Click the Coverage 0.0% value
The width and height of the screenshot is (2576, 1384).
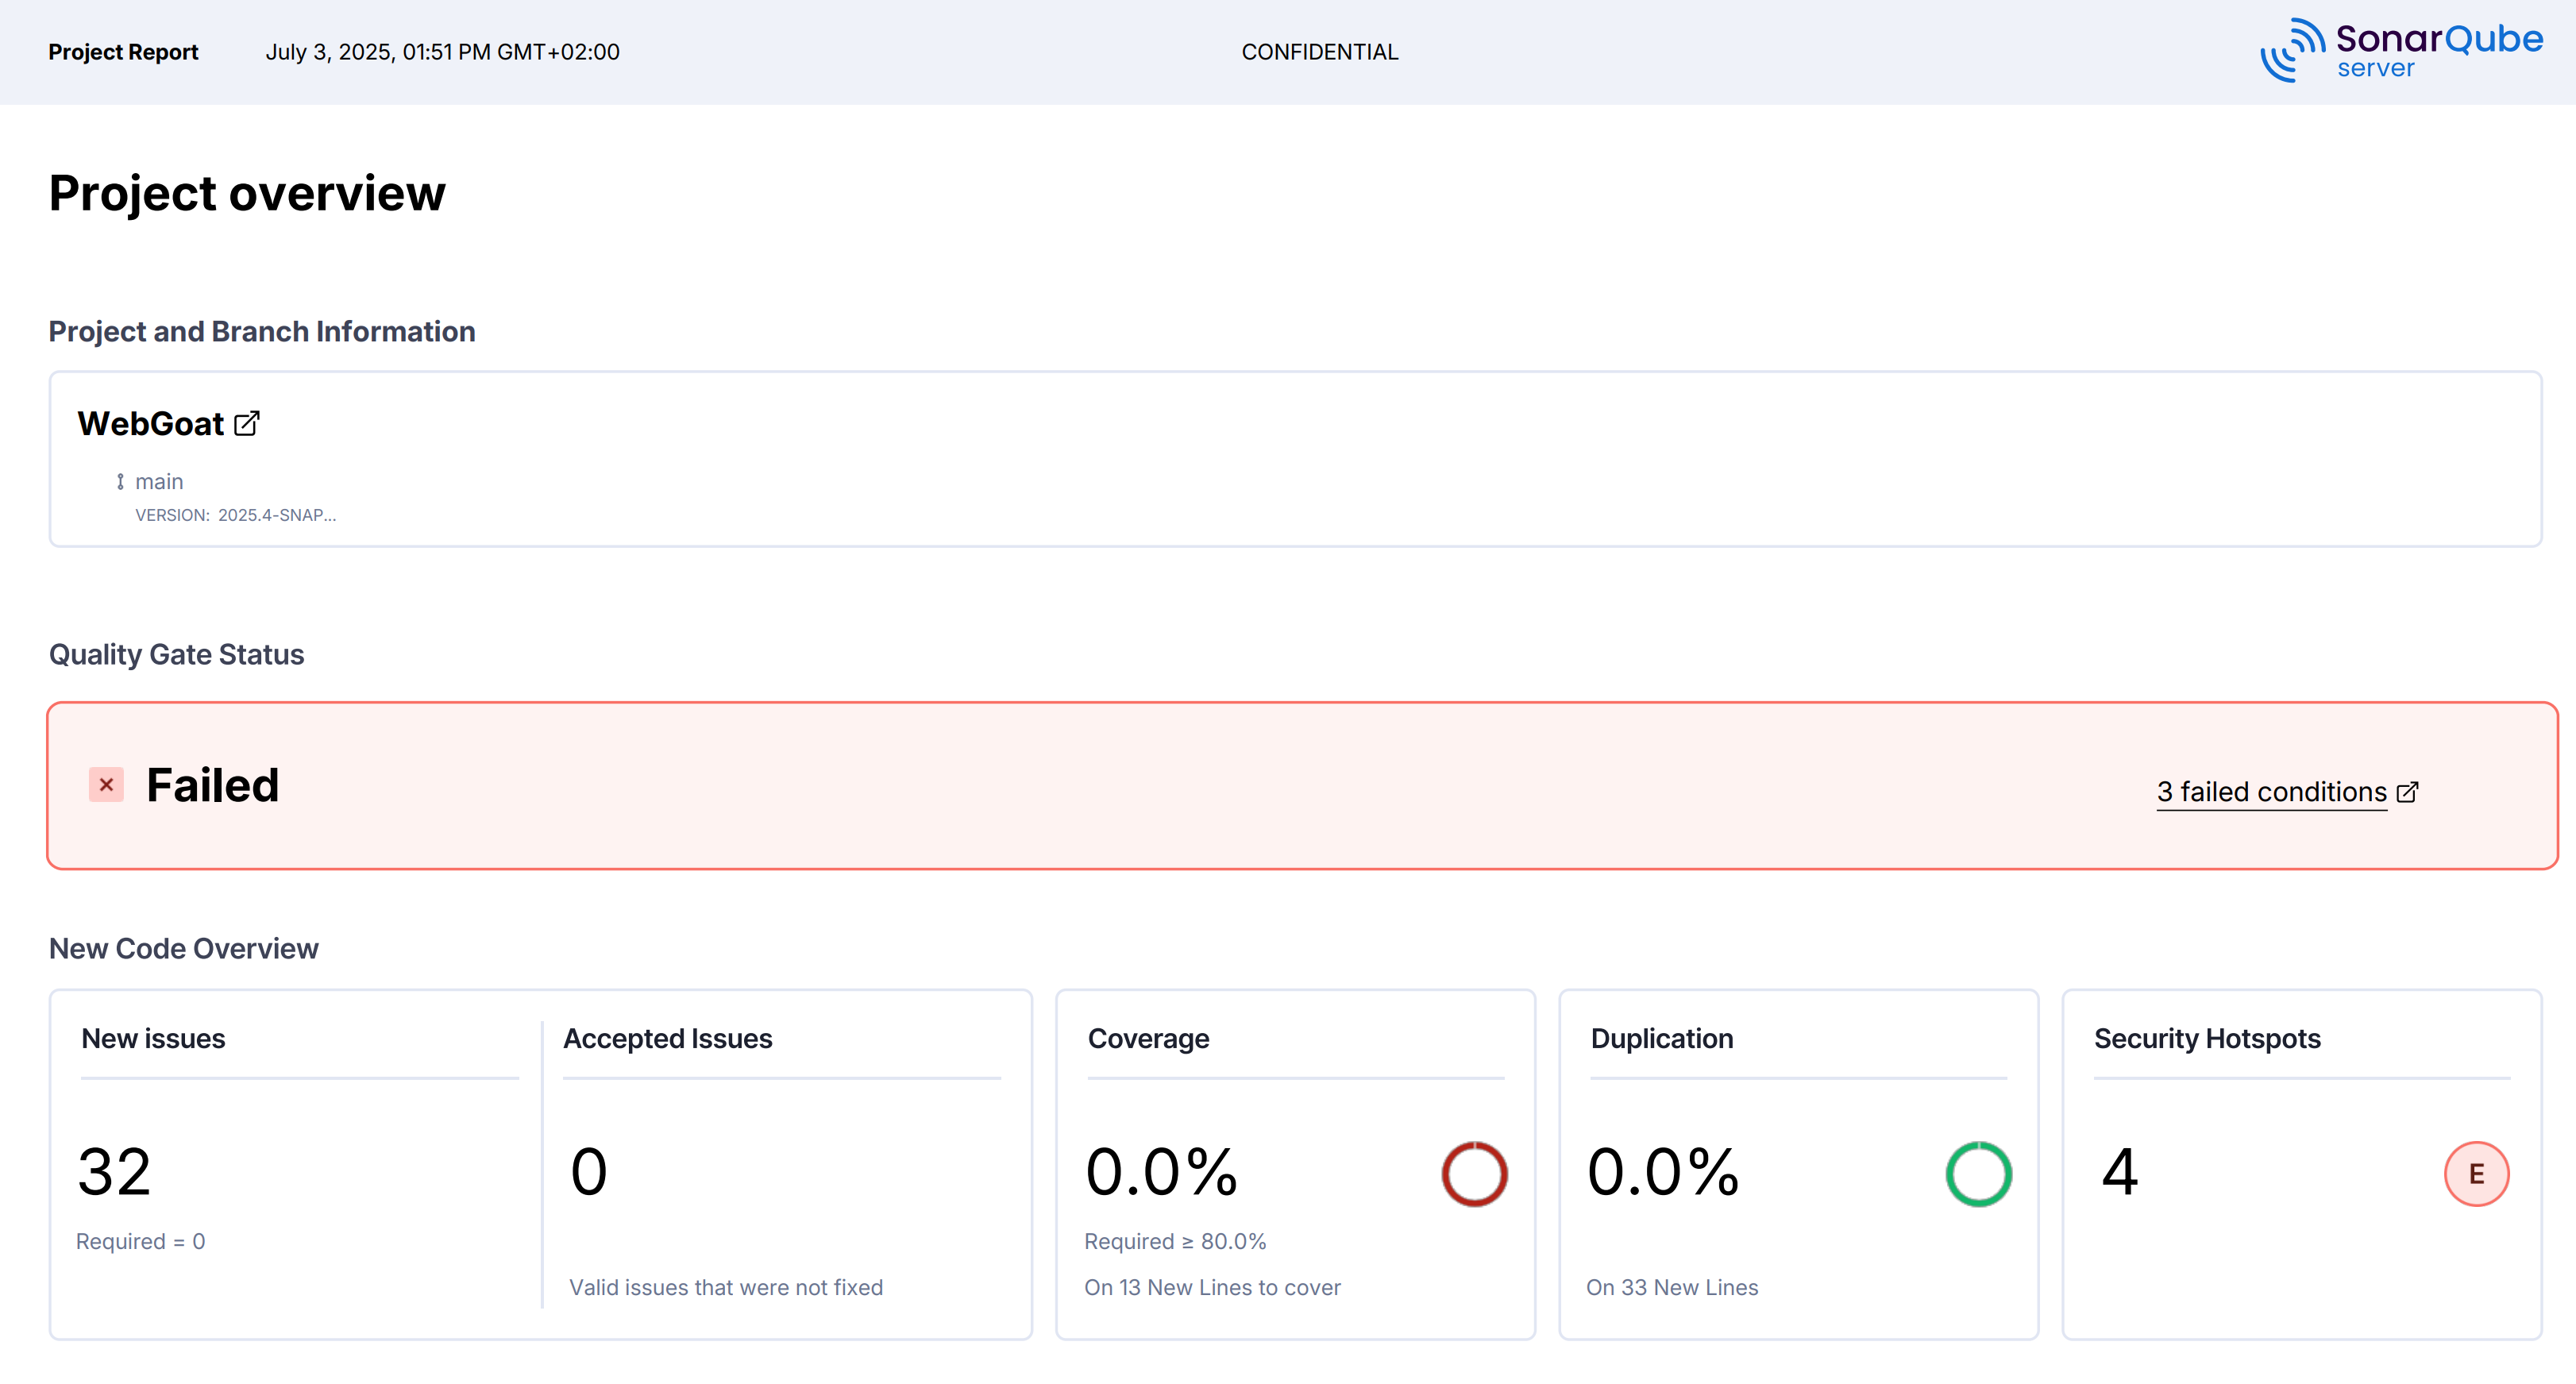click(1162, 1172)
